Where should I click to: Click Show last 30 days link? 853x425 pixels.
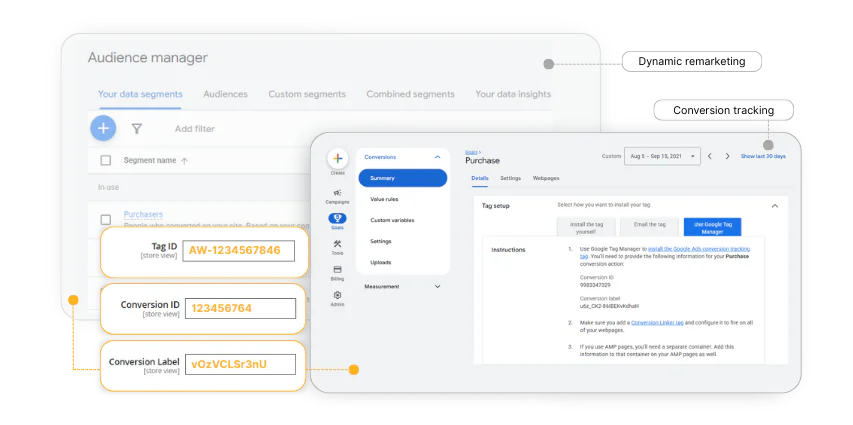click(763, 156)
